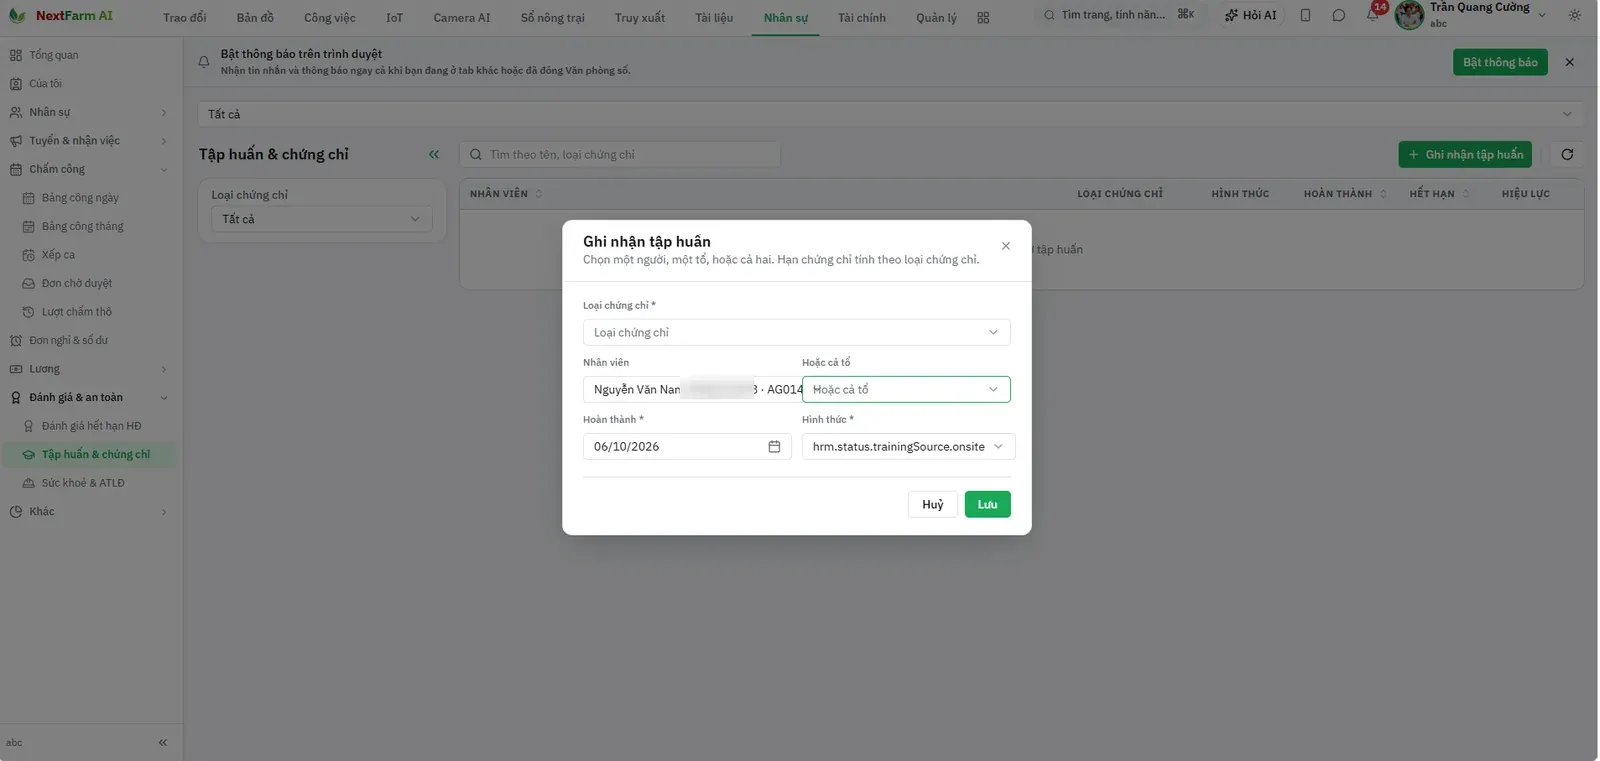1600x761 pixels.
Task: Switch to the Công việc tab
Action: click(x=330, y=18)
